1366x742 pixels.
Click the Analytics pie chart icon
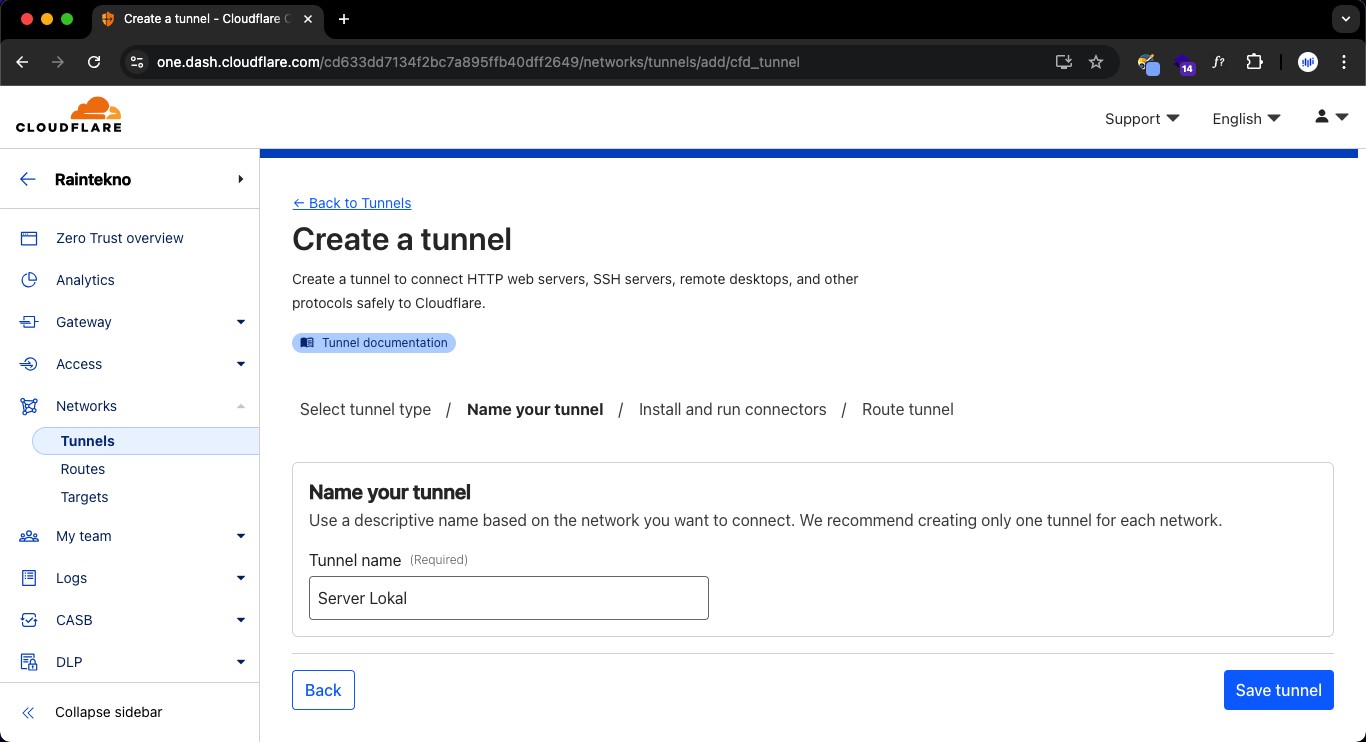(29, 280)
